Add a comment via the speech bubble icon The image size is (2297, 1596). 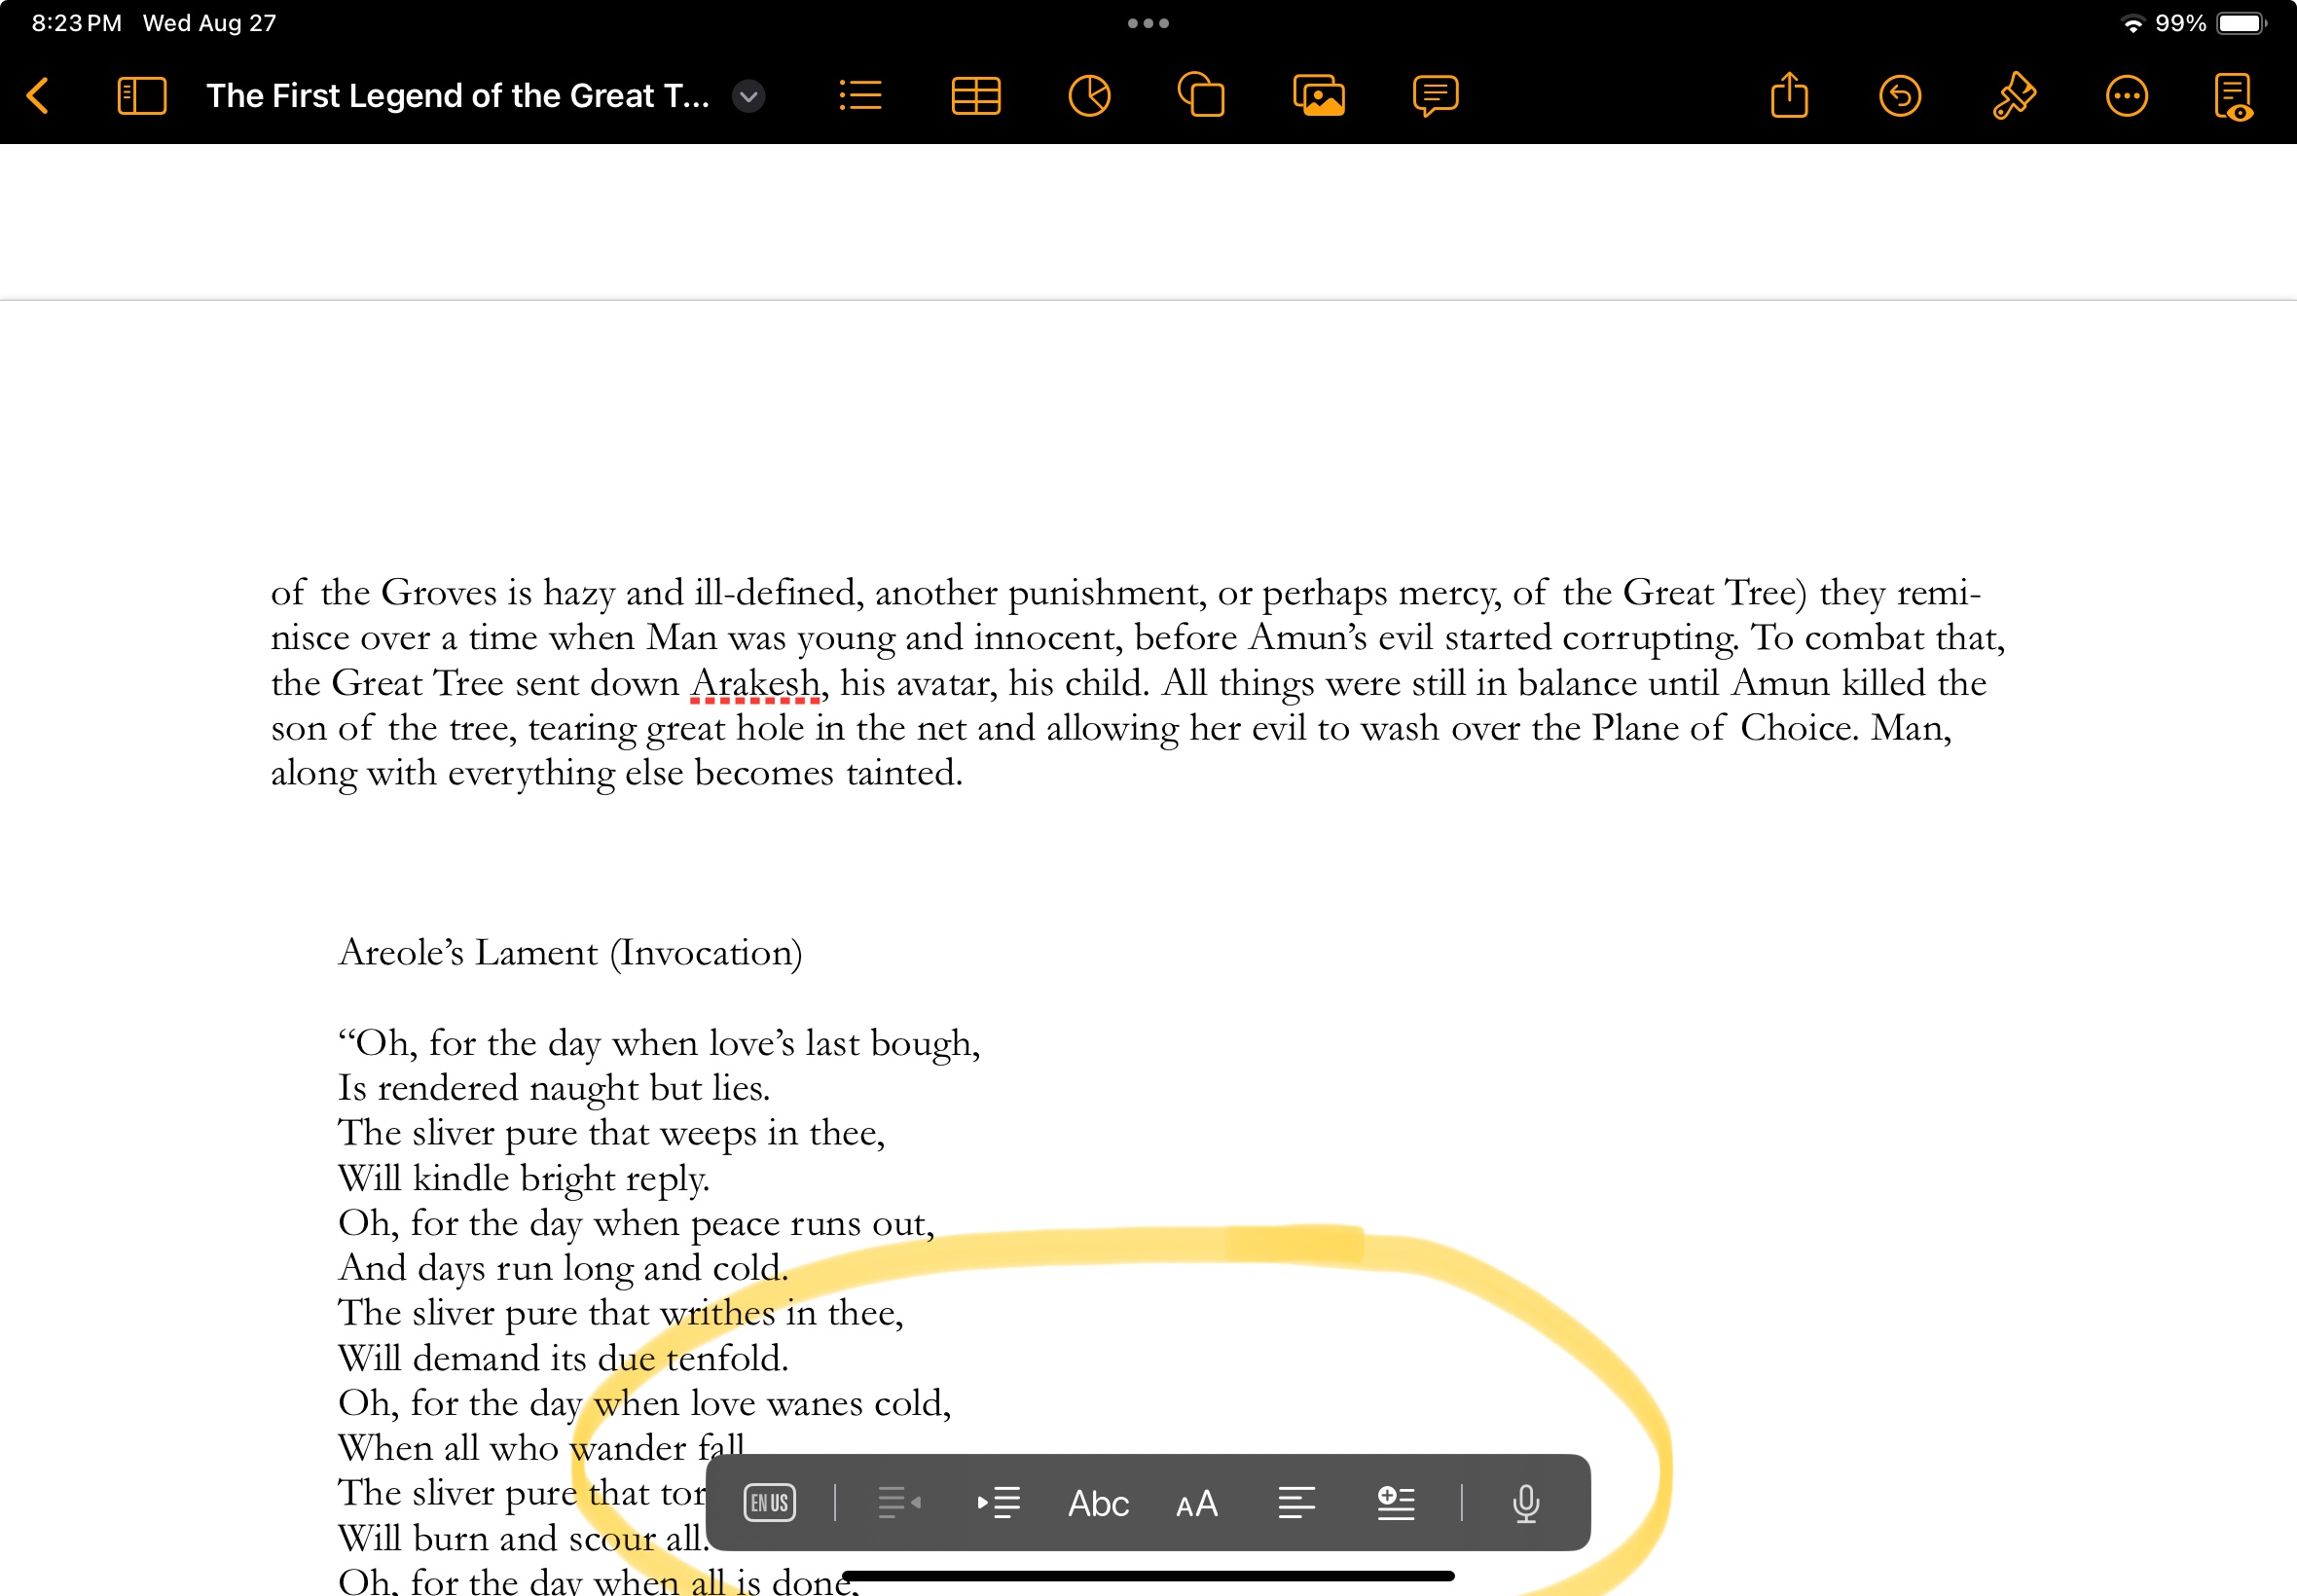pyautogui.click(x=1435, y=96)
